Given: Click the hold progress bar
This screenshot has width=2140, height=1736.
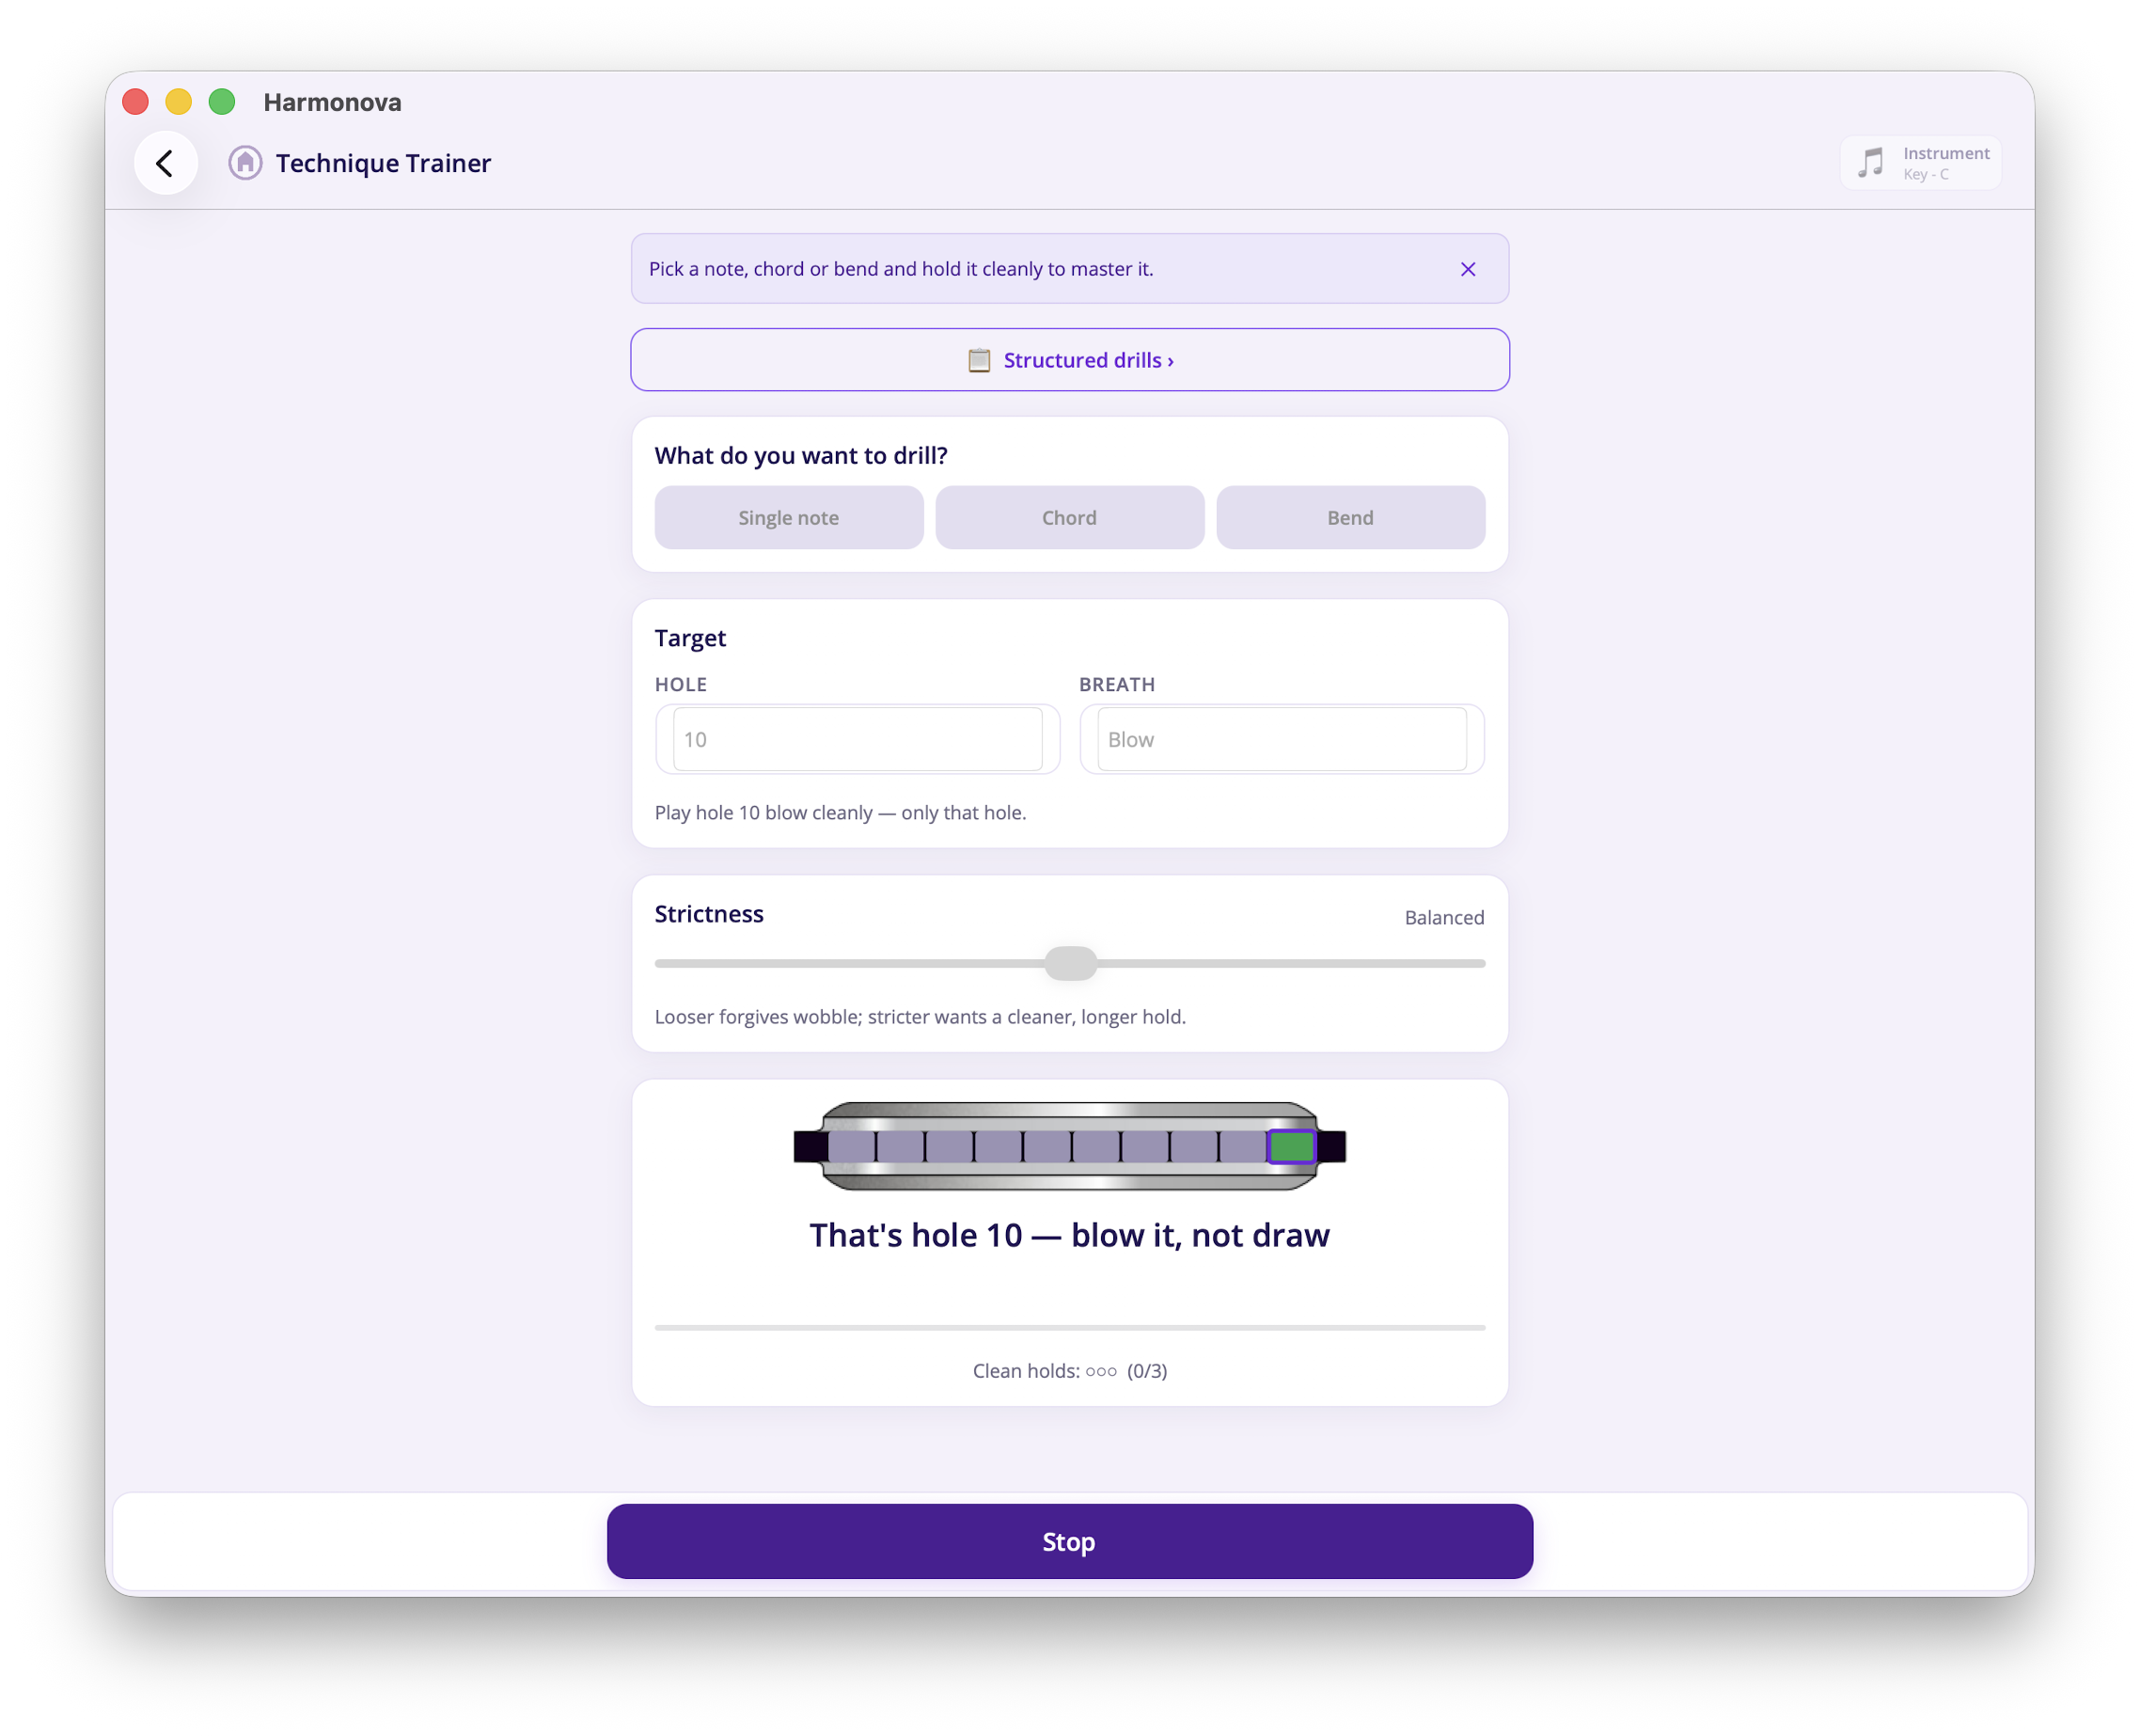Looking at the screenshot, I should 1070,1328.
